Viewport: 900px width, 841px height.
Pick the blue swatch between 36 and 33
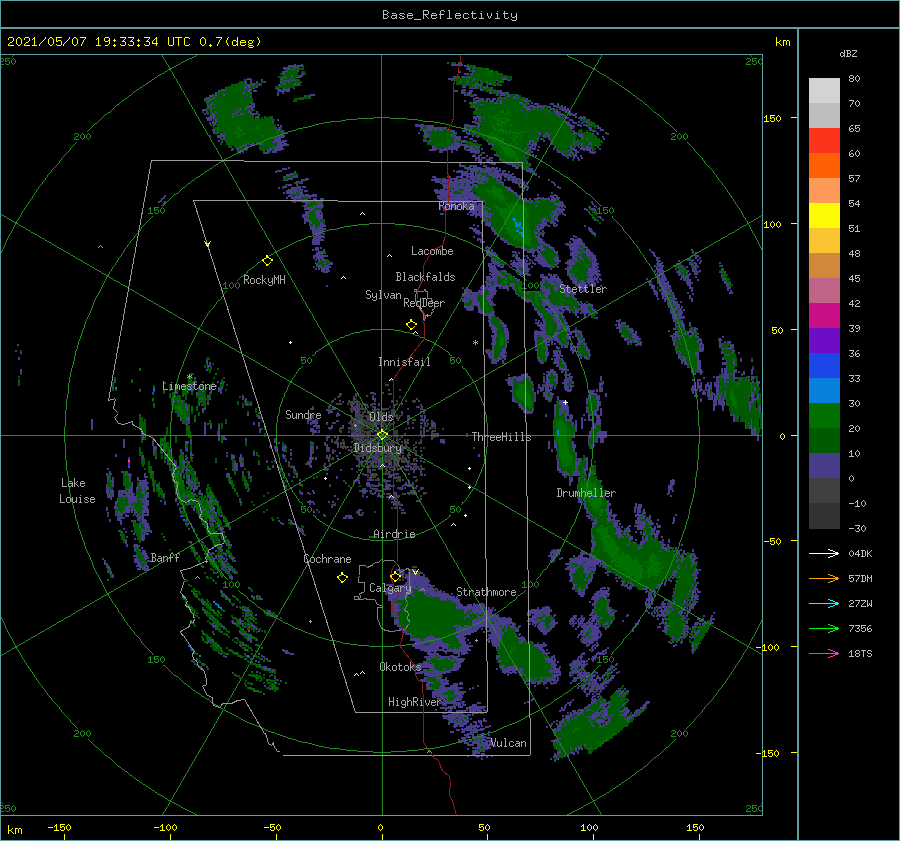click(x=824, y=366)
